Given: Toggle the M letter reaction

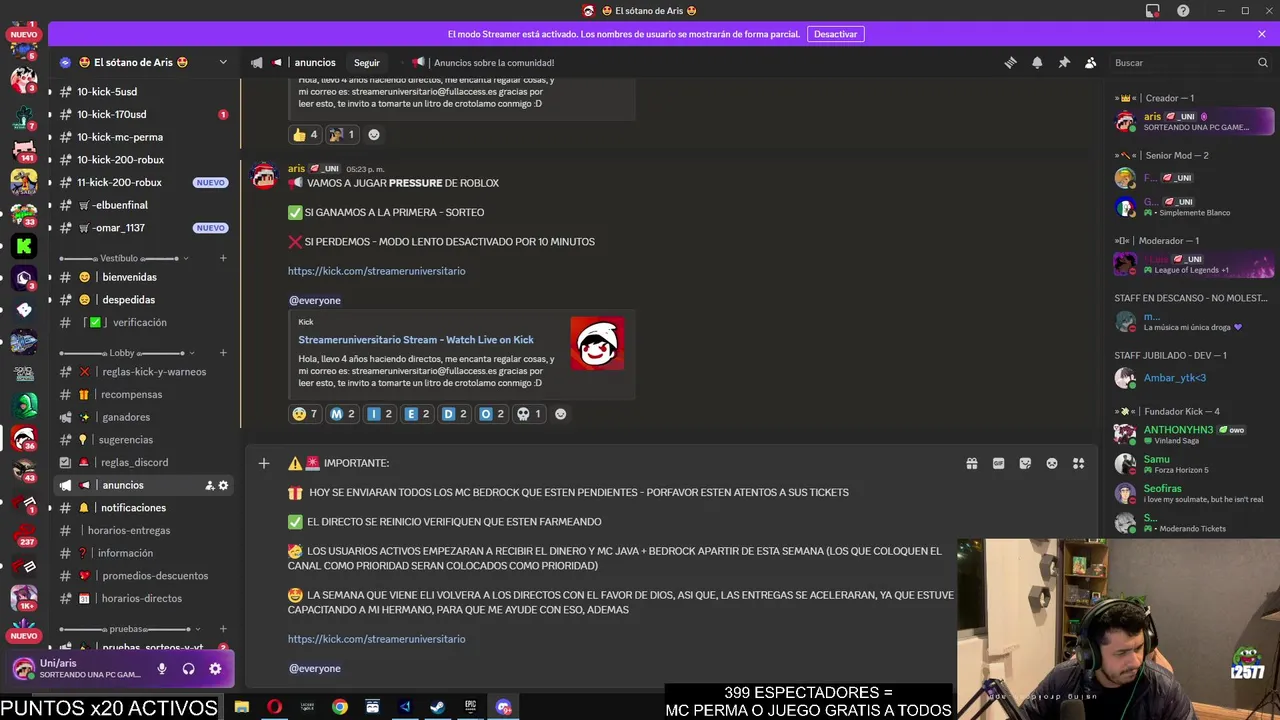Looking at the screenshot, I should (x=342, y=414).
